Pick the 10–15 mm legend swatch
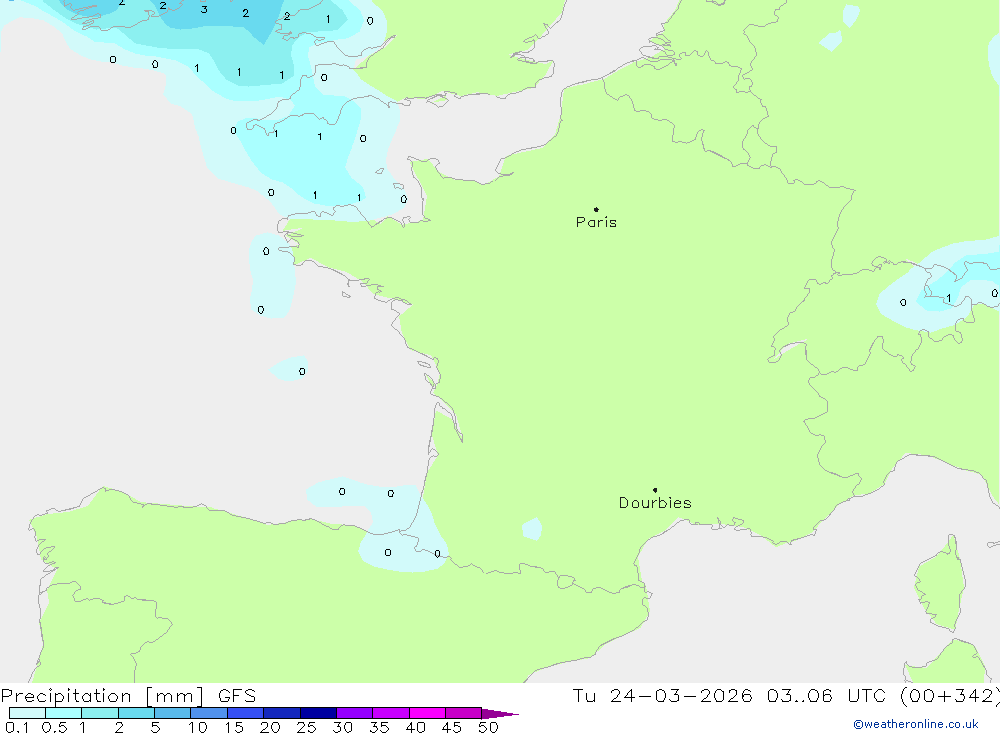The height and width of the screenshot is (733, 1000). coord(209,713)
